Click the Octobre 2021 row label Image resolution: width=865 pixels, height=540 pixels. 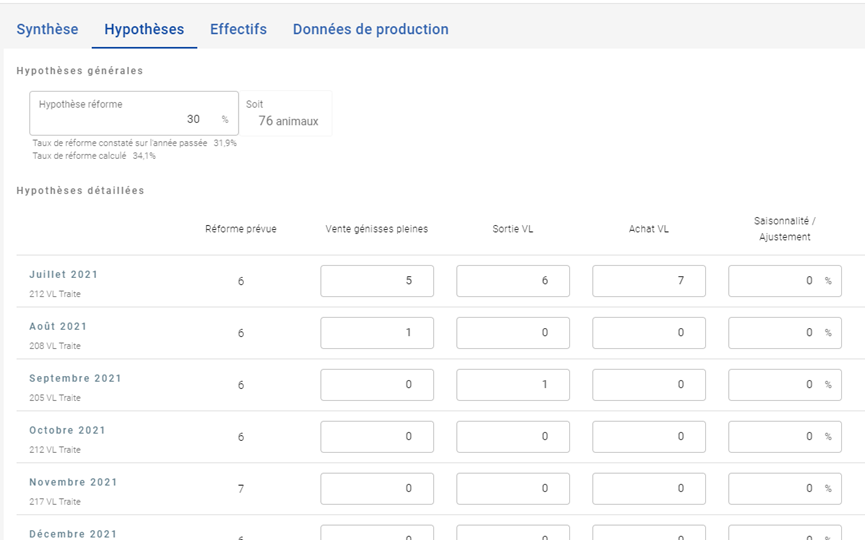(67, 430)
